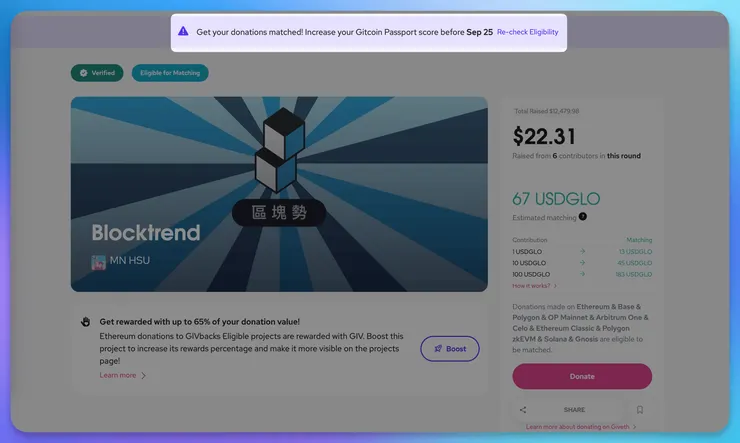
Task: Click arrow icon in 100 USDGLO row
Action: point(582,274)
